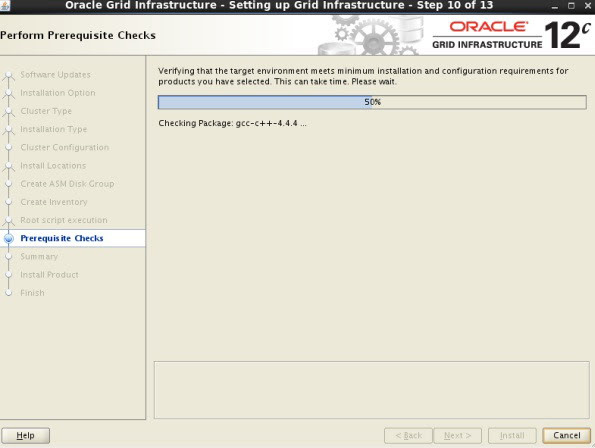
Task: Click the Software Updates step marker icon
Action: point(9,75)
